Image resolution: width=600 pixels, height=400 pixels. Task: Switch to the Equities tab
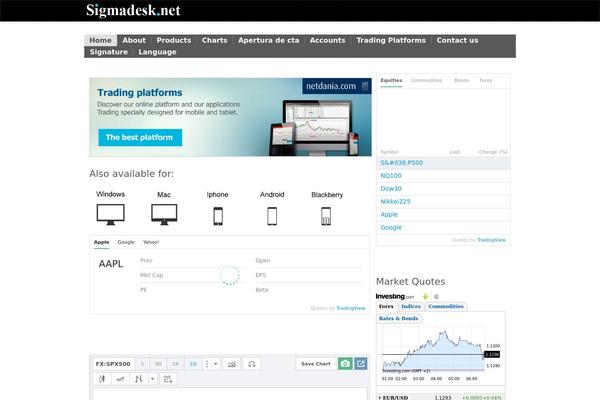coord(391,80)
